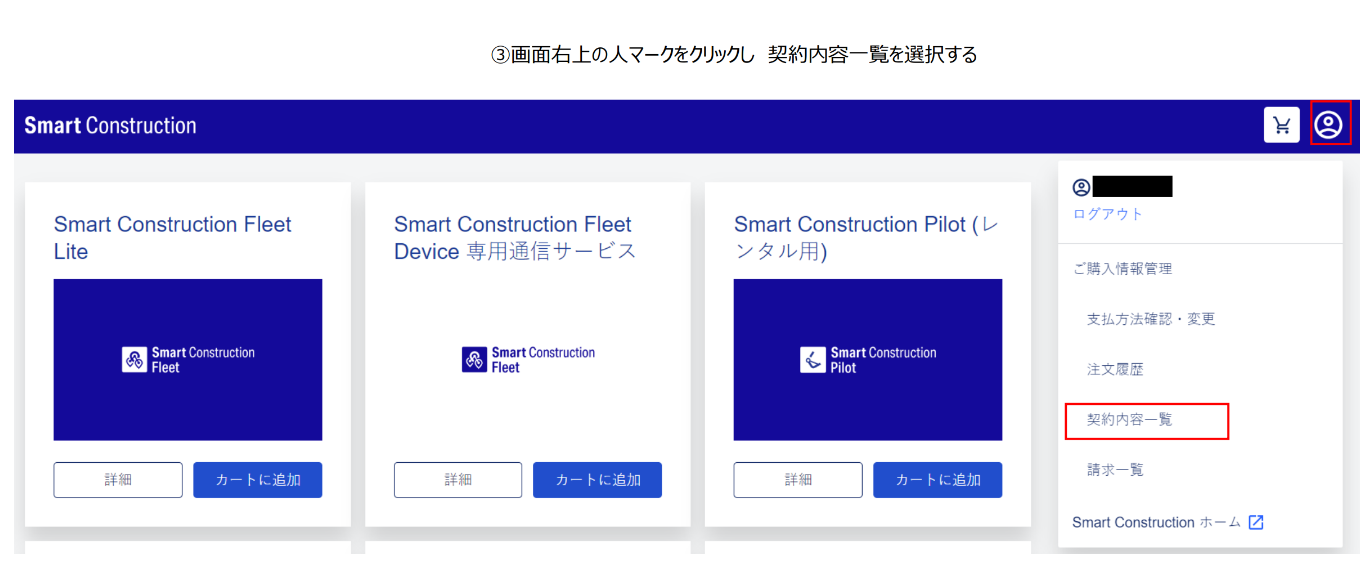
Task: Click the Smart Construction Pilot product image
Action: (x=868, y=360)
